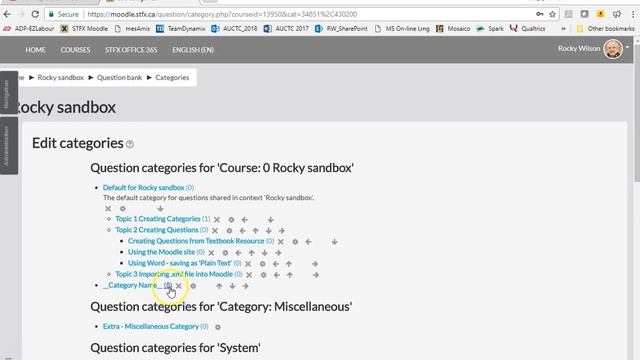640x360 pixels.
Task: Move '__Category Name__' down
Action: [232, 286]
